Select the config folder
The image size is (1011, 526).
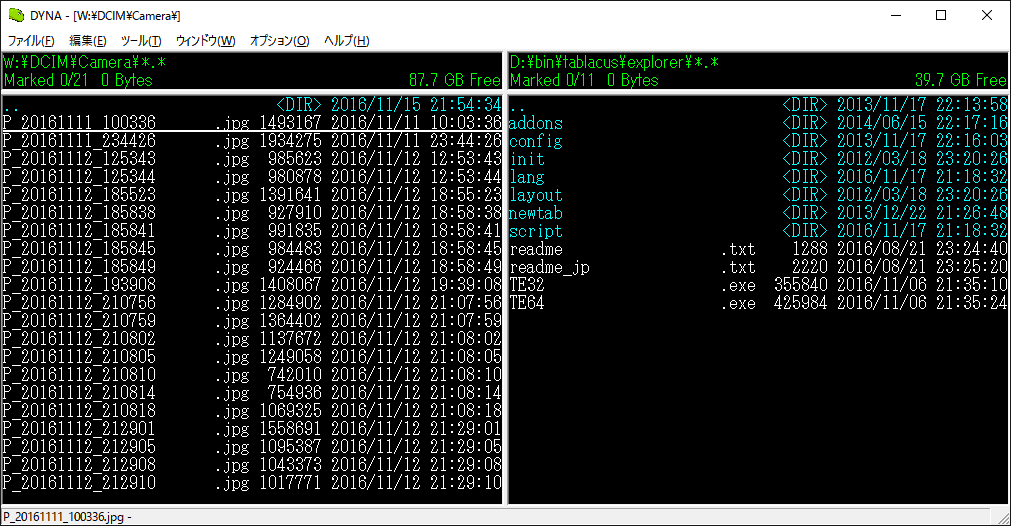[758, 141]
